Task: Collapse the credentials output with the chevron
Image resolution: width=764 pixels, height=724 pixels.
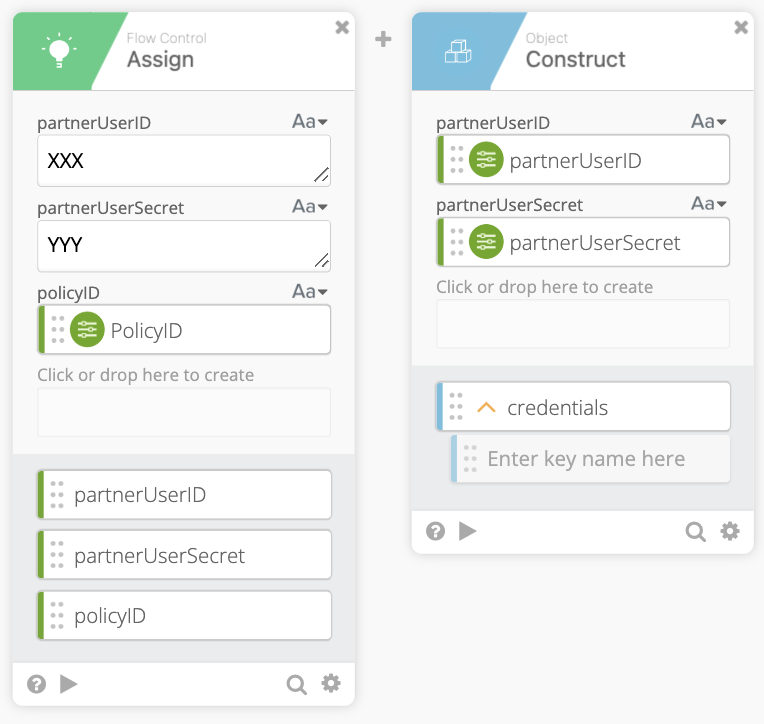Action: click(487, 408)
